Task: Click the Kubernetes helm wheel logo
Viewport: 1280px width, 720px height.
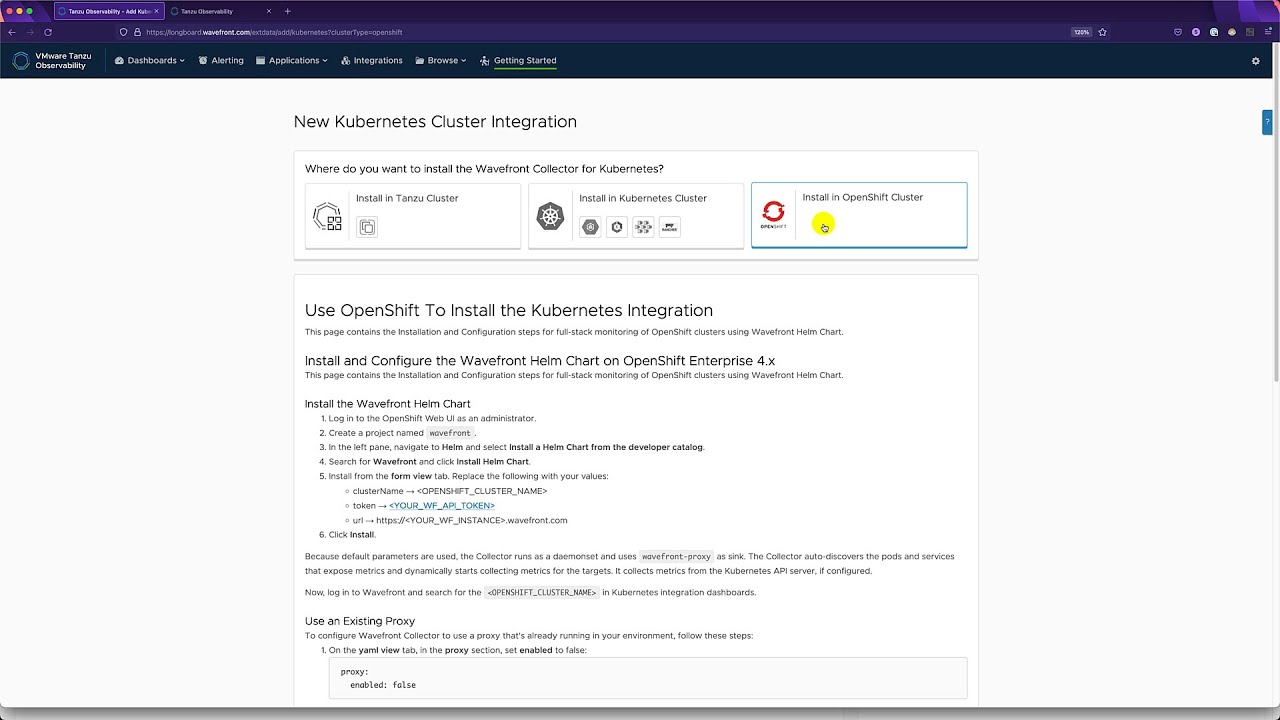Action: pyautogui.click(x=550, y=216)
